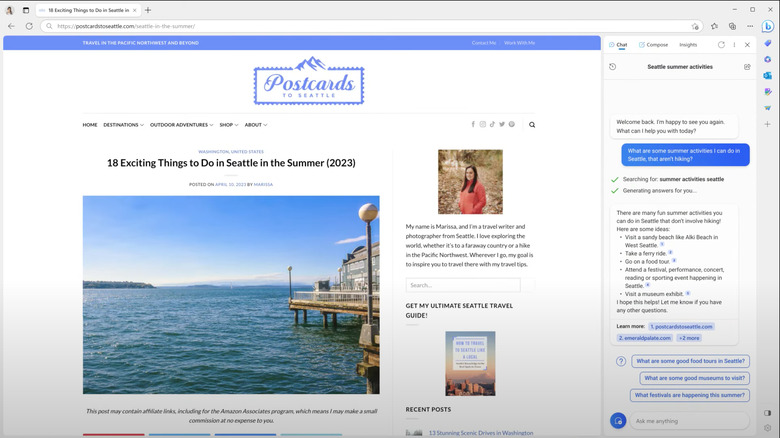Open chat history clock icon

click(x=612, y=67)
